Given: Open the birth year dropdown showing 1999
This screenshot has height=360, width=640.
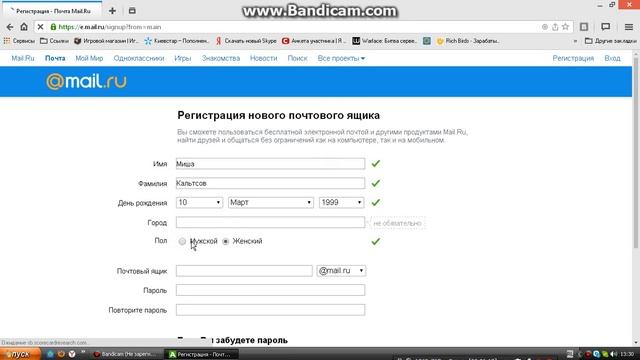Looking at the screenshot, I should click(341, 202).
